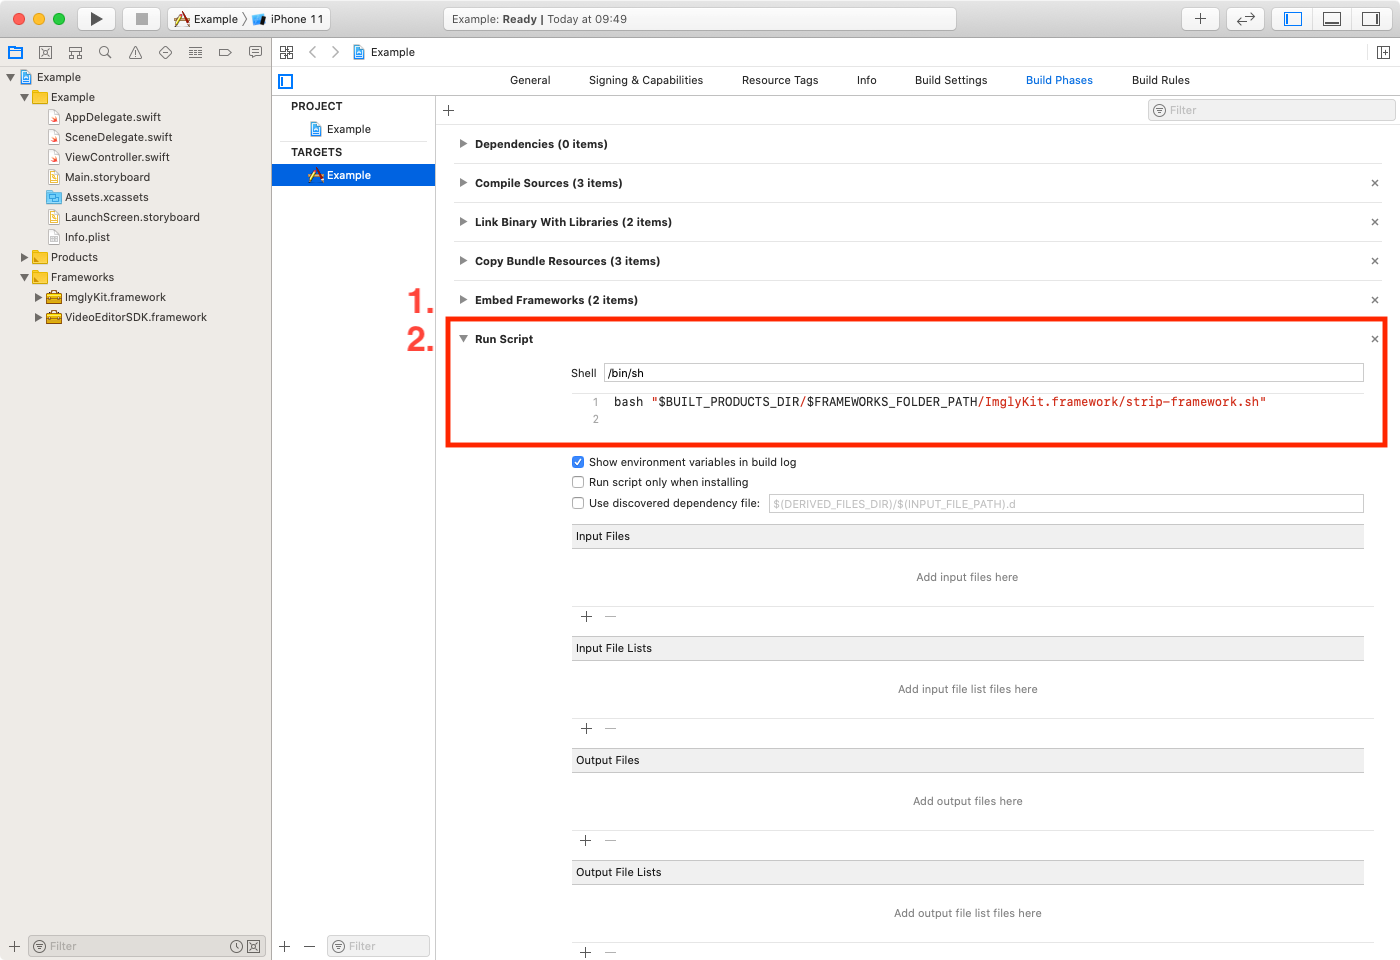Open the Find navigator
The image size is (1400, 960).
click(105, 52)
